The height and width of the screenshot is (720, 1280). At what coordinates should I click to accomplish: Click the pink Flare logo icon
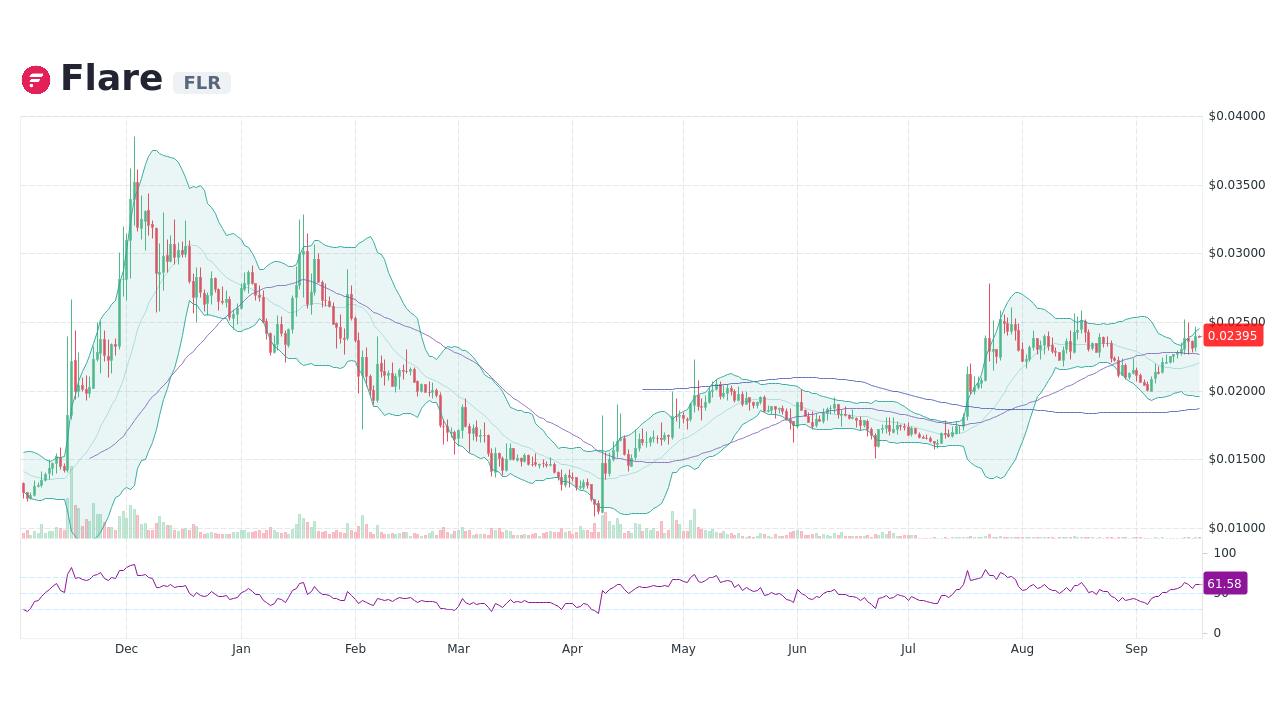tap(35, 79)
